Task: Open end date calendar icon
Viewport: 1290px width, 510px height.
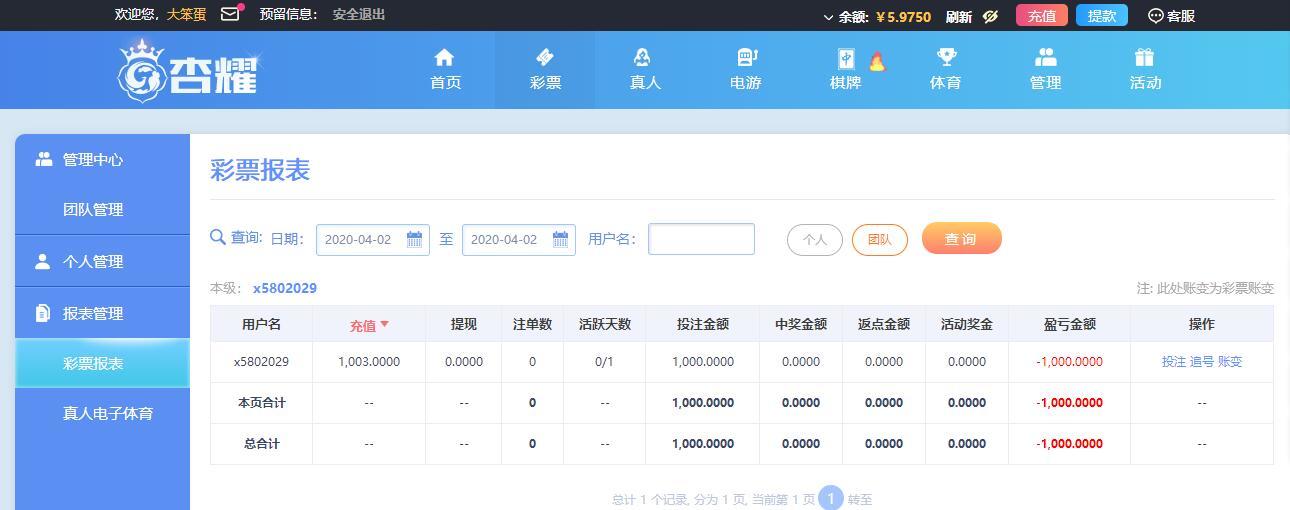Action: point(561,239)
